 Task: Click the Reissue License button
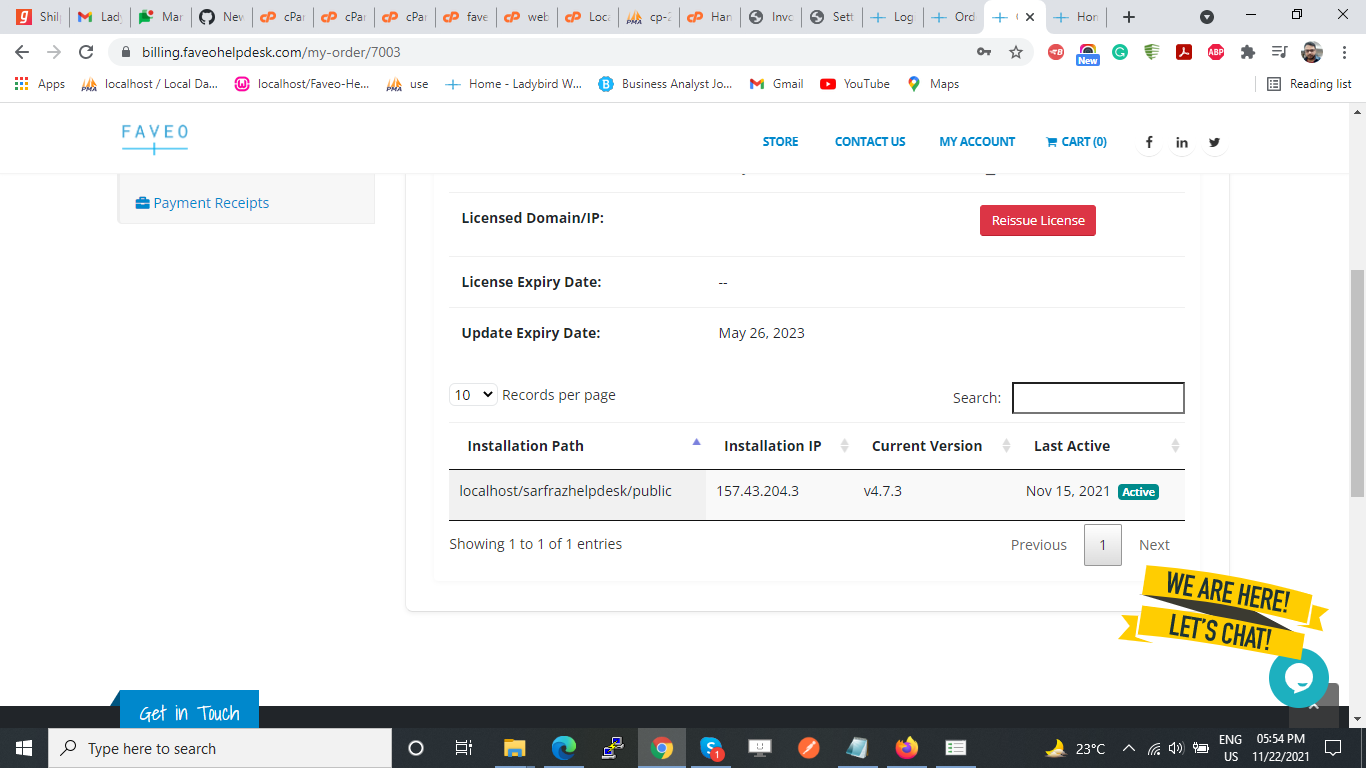click(1038, 220)
